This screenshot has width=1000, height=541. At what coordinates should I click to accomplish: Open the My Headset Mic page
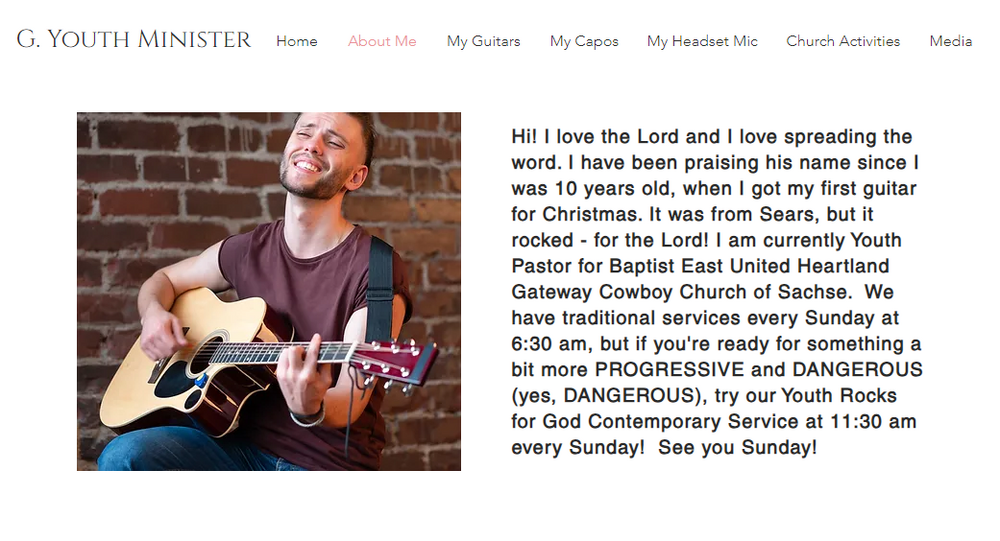[x=702, y=41]
